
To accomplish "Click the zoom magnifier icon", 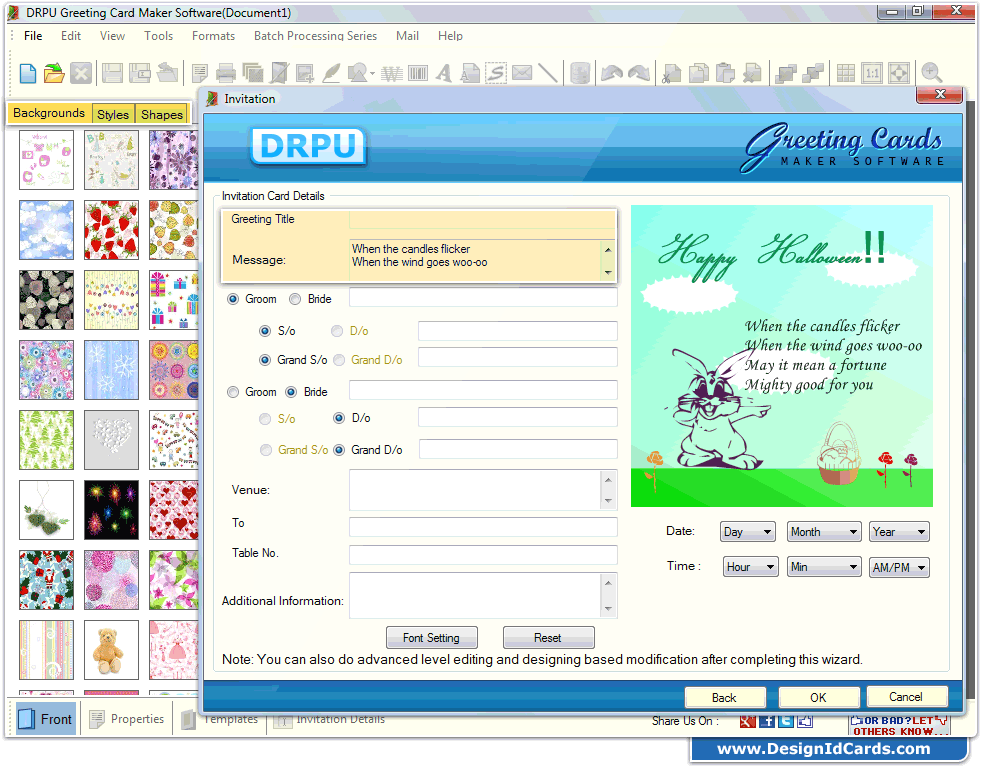I will [x=932, y=73].
